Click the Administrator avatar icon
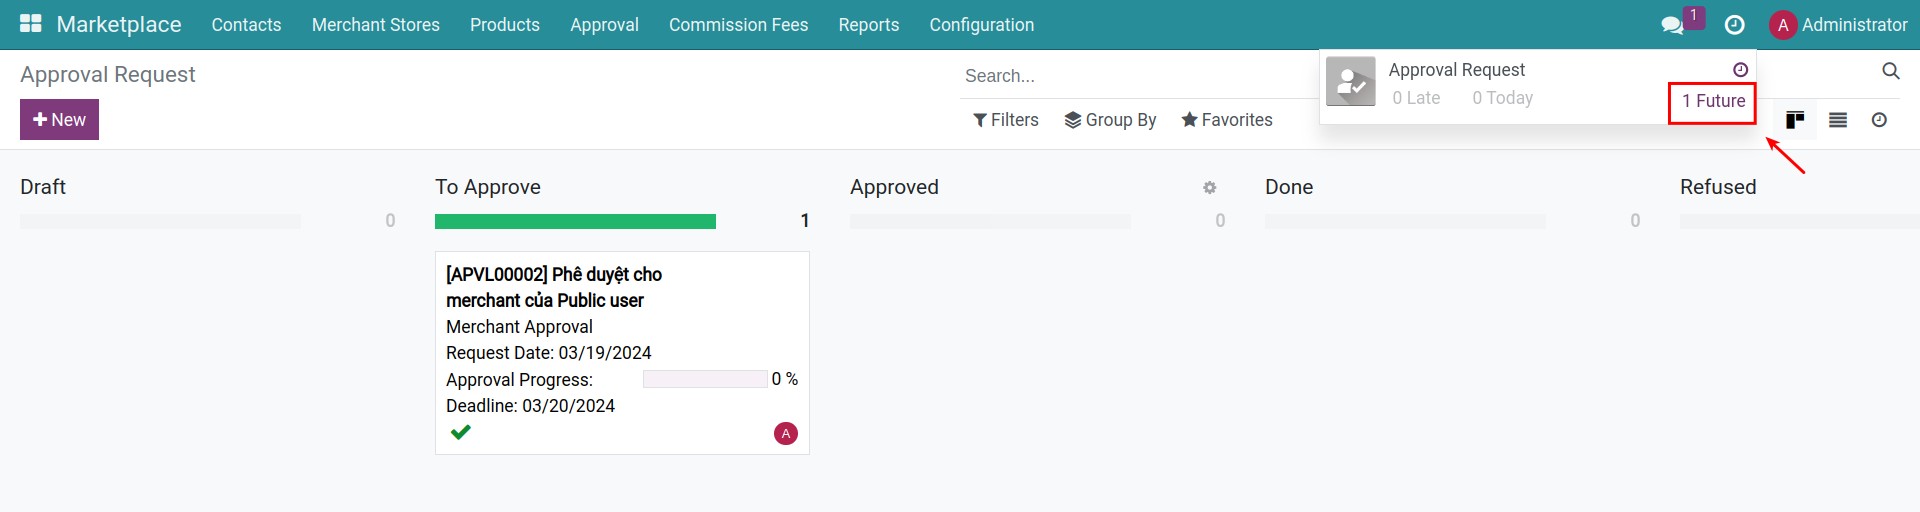Image resolution: width=1920 pixels, height=512 pixels. [x=1783, y=25]
